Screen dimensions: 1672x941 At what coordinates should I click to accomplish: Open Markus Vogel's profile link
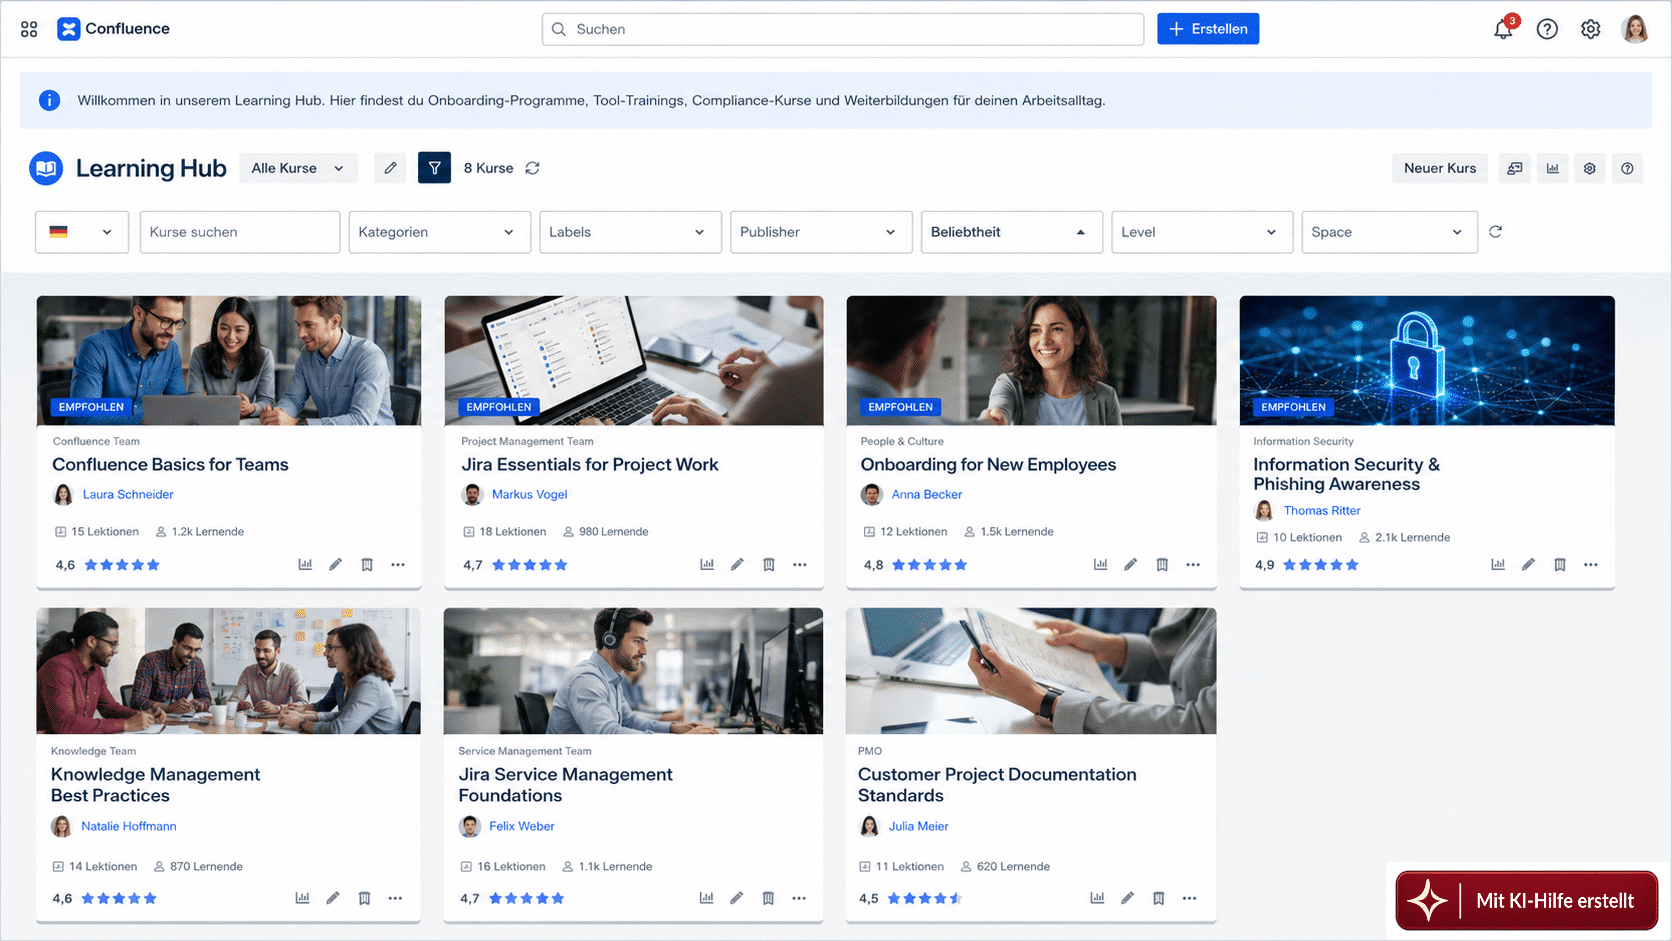[x=530, y=494]
